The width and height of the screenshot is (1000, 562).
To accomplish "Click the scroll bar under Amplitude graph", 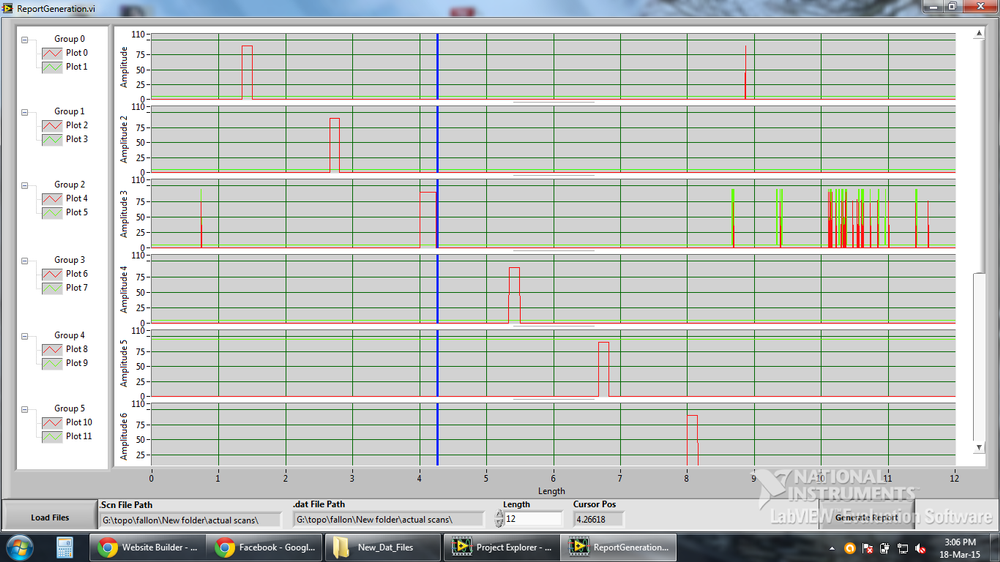I will [x=554, y=102].
